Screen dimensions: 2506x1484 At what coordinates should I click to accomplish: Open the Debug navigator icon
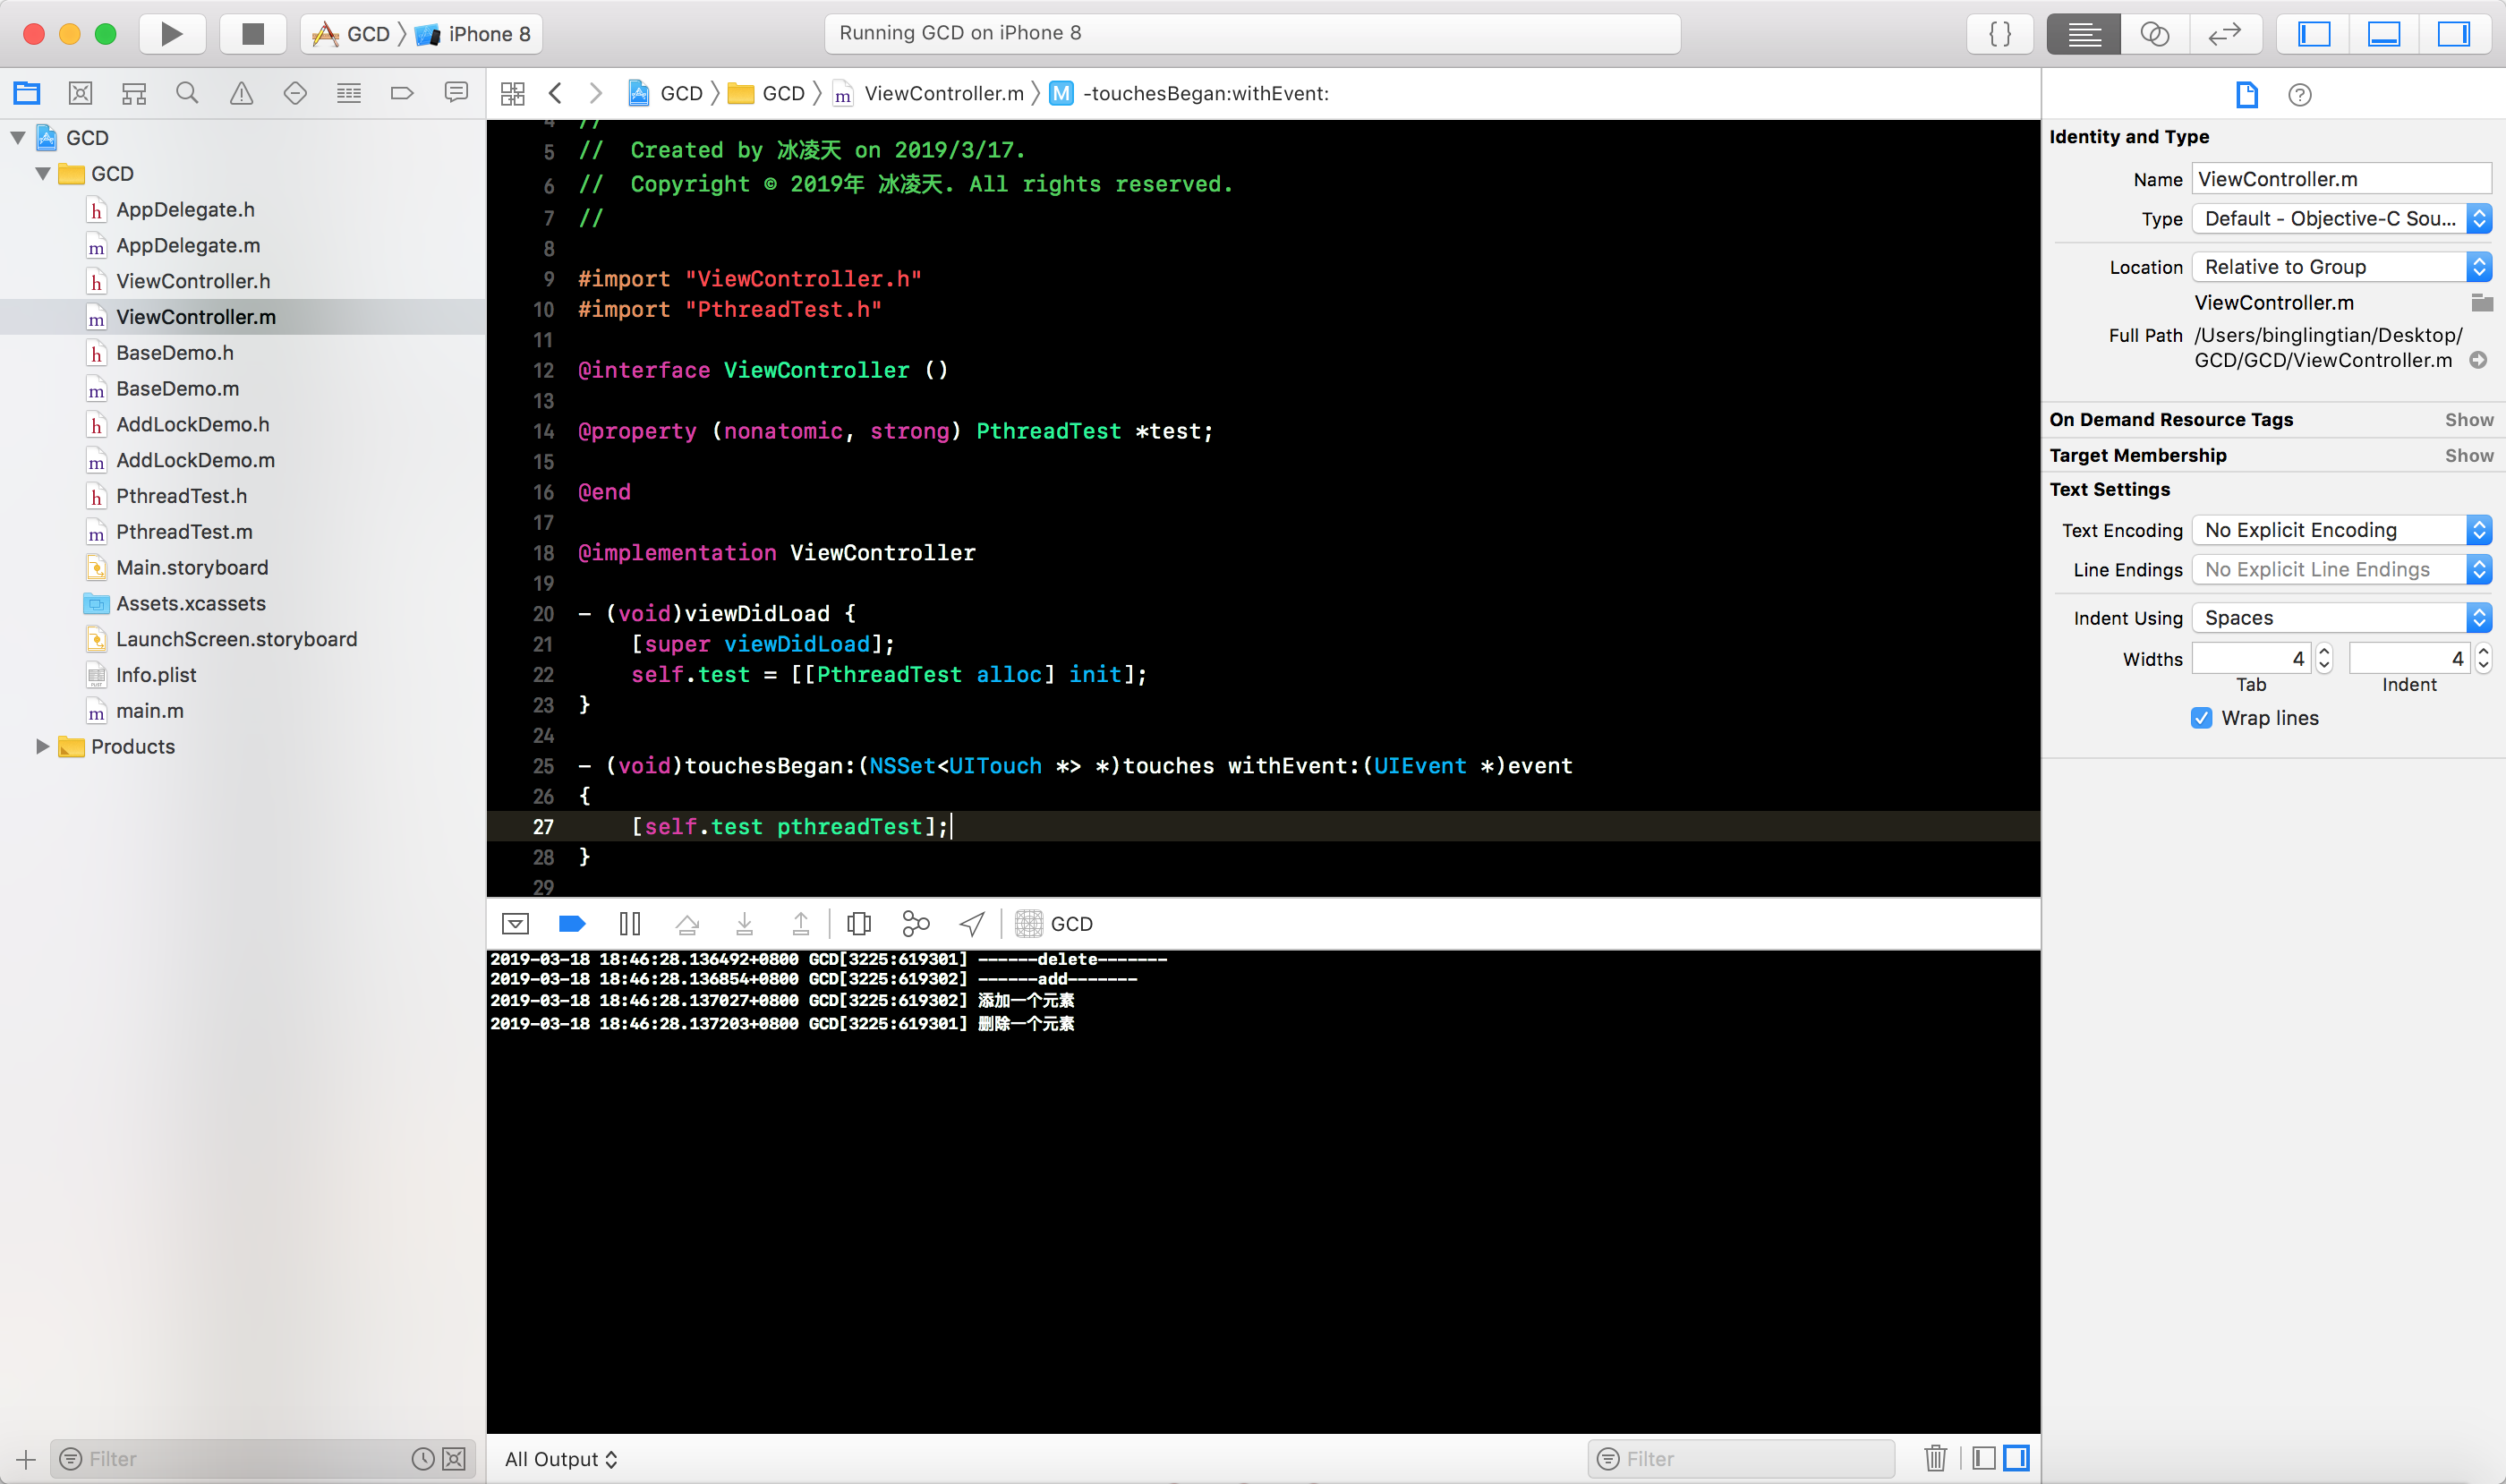[x=349, y=93]
